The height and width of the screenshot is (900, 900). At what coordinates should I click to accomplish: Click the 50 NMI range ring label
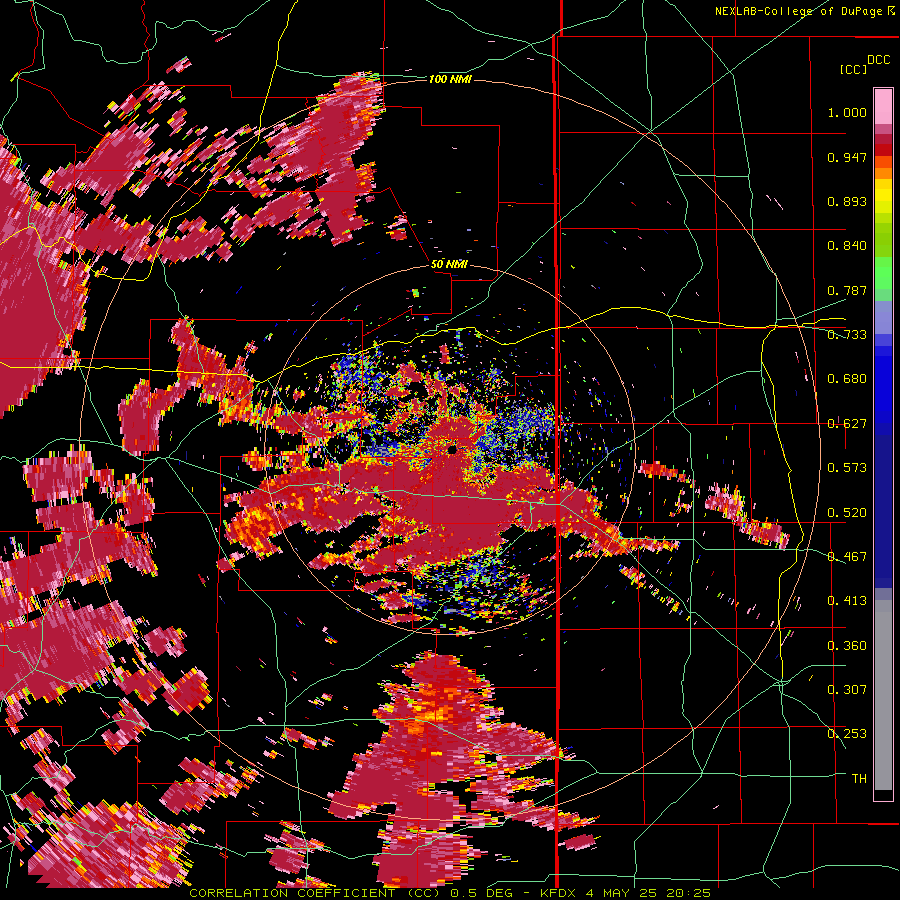pyautogui.click(x=449, y=264)
